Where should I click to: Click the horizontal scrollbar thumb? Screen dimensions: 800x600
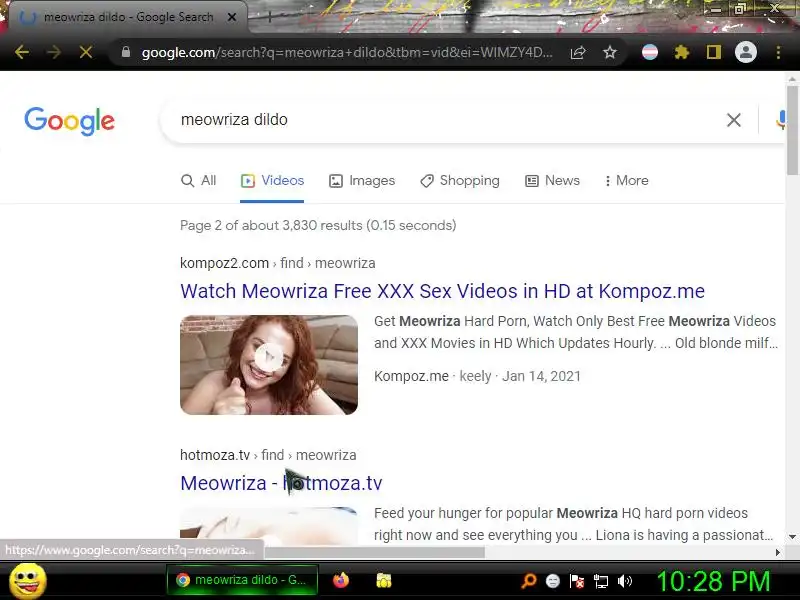click(x=374, y=552)
